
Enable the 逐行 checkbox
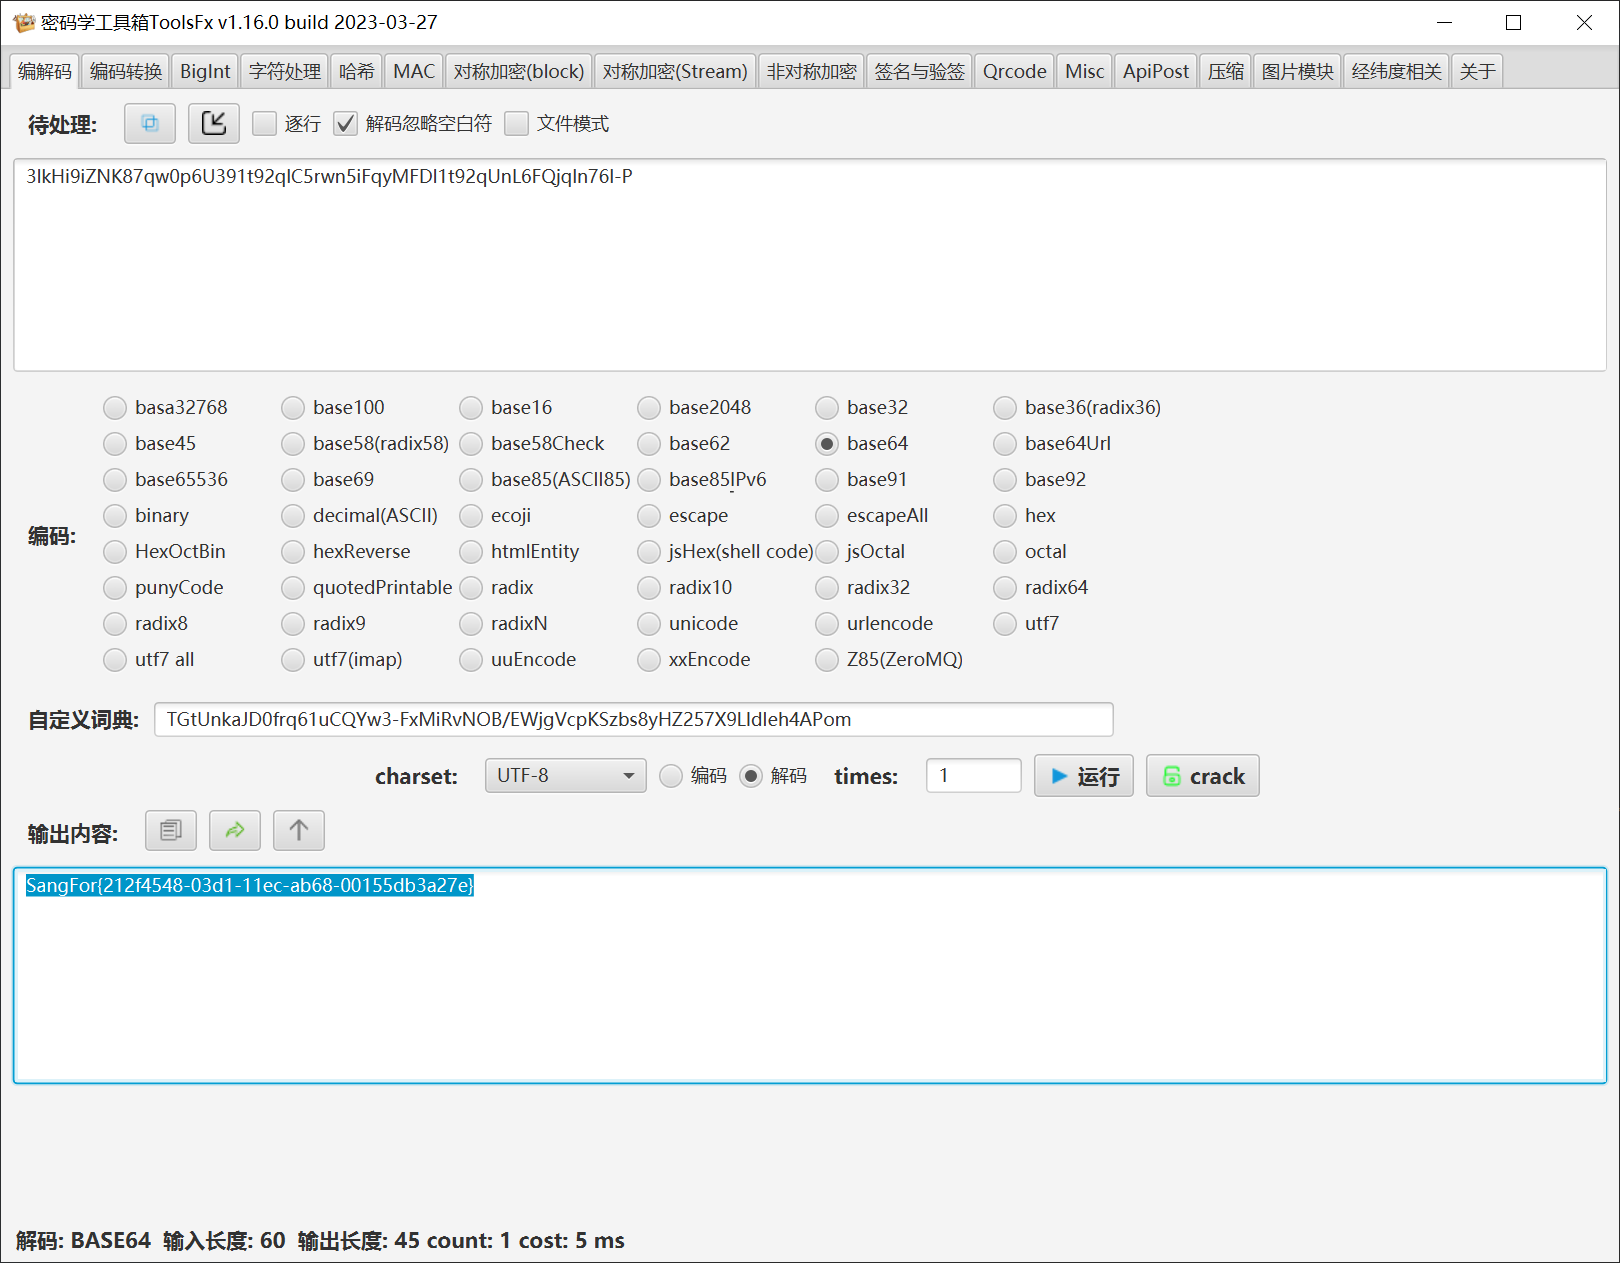(265, 123)
